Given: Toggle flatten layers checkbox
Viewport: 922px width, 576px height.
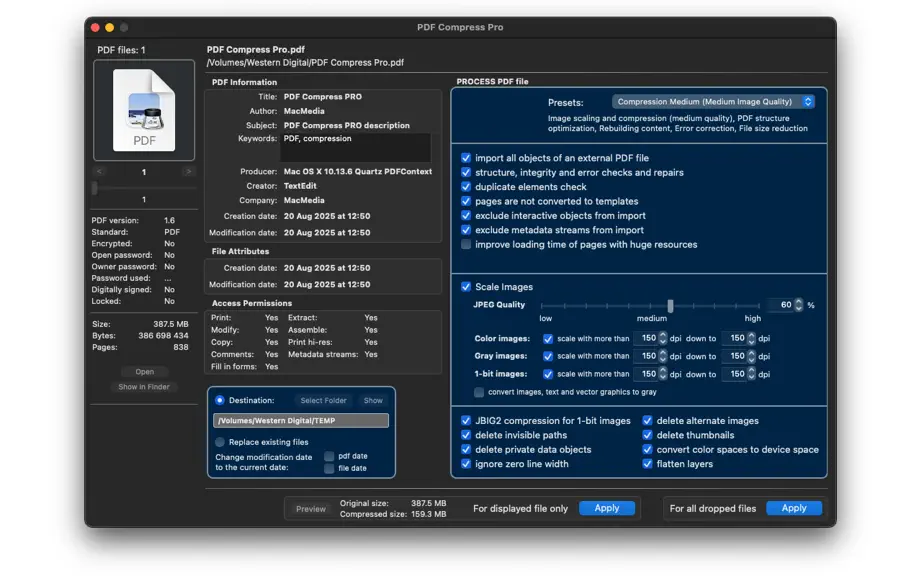Looking at the screenshot, I should [647, 464].
